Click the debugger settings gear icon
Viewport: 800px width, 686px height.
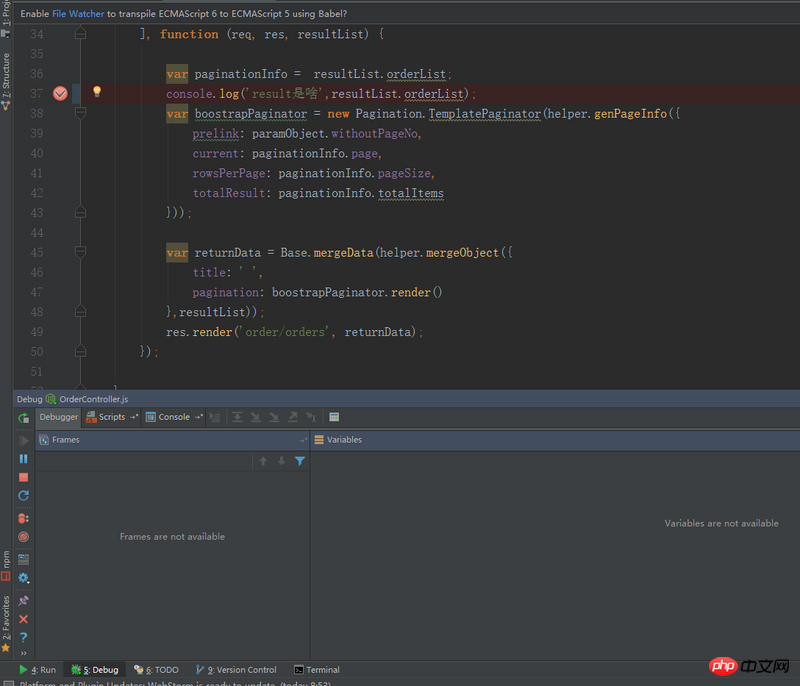(x=23, y=578)
